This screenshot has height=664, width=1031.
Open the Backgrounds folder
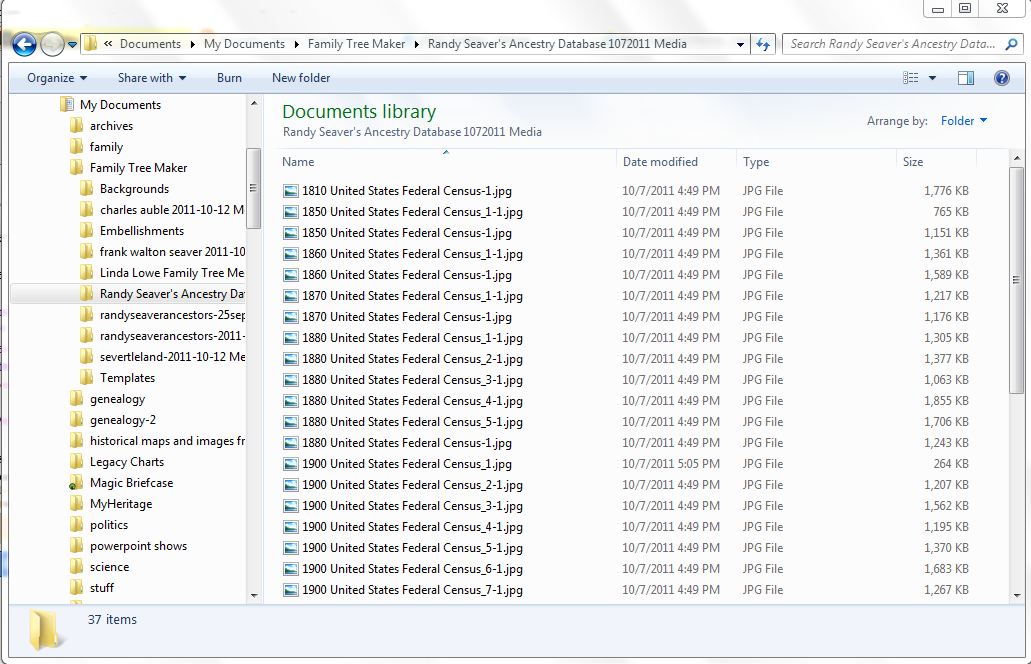(134, 189)
